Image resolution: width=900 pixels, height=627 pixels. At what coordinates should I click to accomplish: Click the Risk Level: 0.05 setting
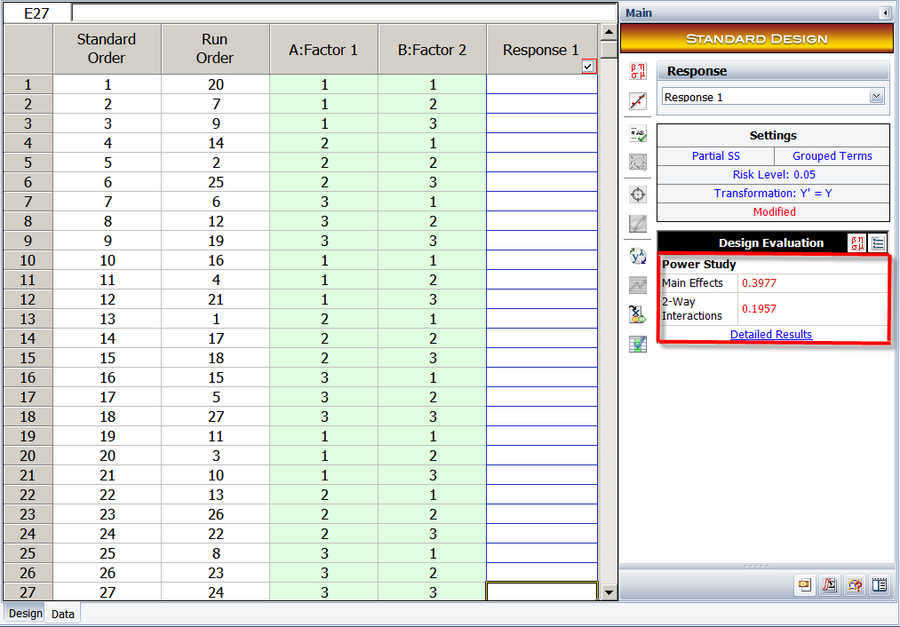(x=773, y=175)
